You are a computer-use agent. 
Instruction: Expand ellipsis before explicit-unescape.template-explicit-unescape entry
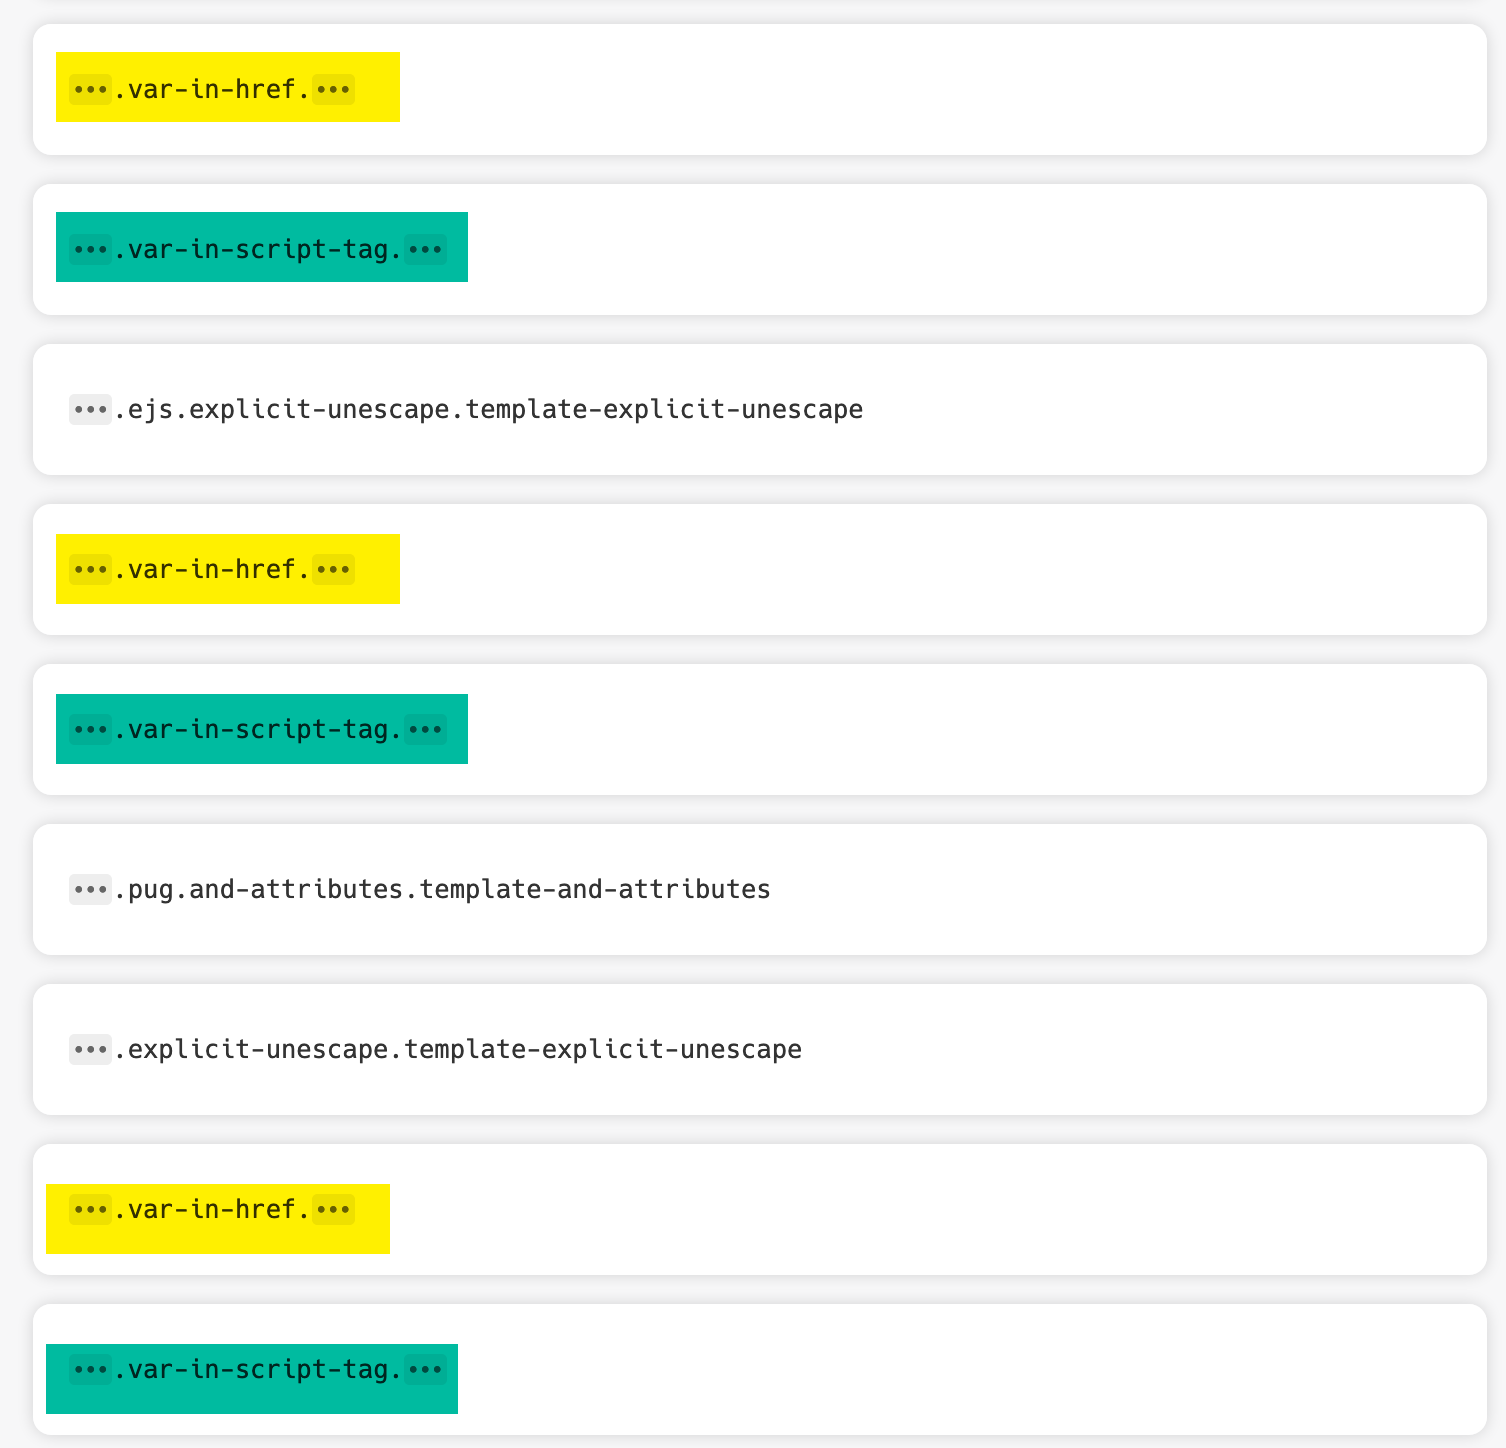89,1048
